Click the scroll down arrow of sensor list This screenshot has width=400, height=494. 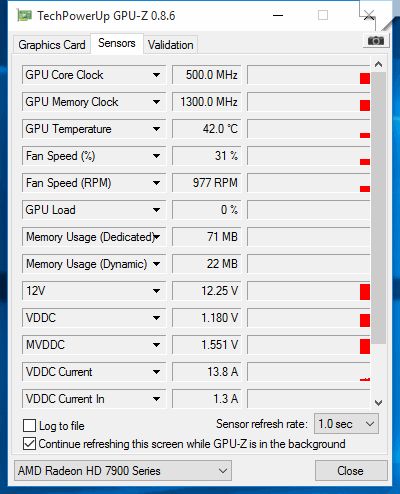pos(378,403)
